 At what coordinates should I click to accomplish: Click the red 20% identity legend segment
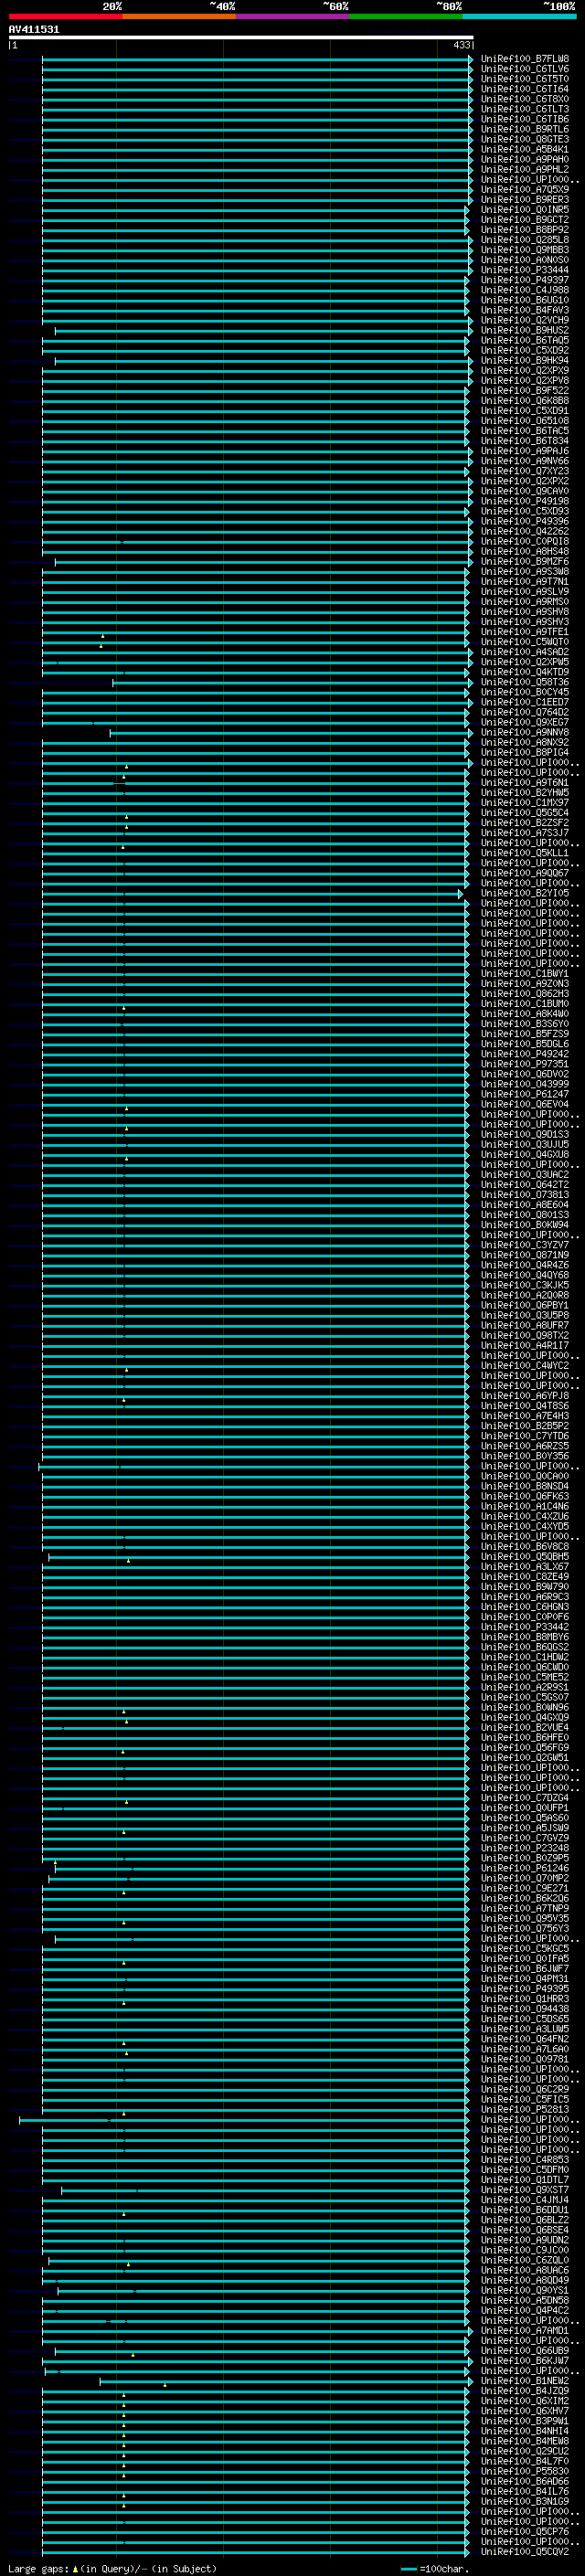(x=65, y=16)
